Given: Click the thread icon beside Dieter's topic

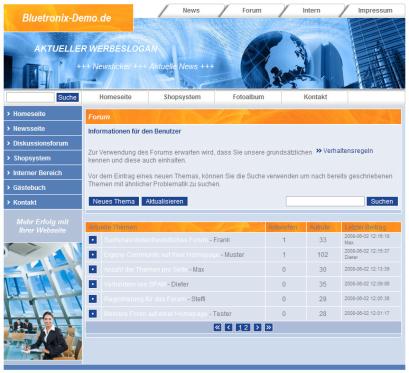Looking at the screenshot, I should click(x=93, y=284).
